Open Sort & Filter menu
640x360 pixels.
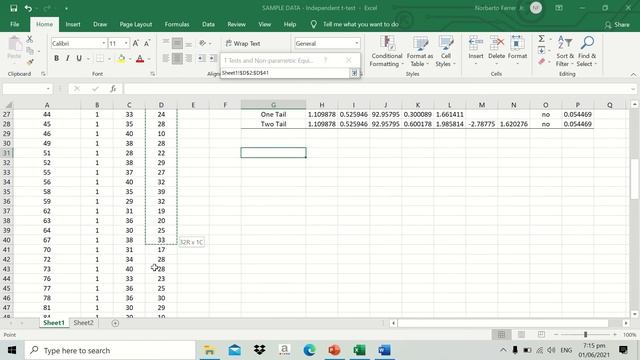565,51
